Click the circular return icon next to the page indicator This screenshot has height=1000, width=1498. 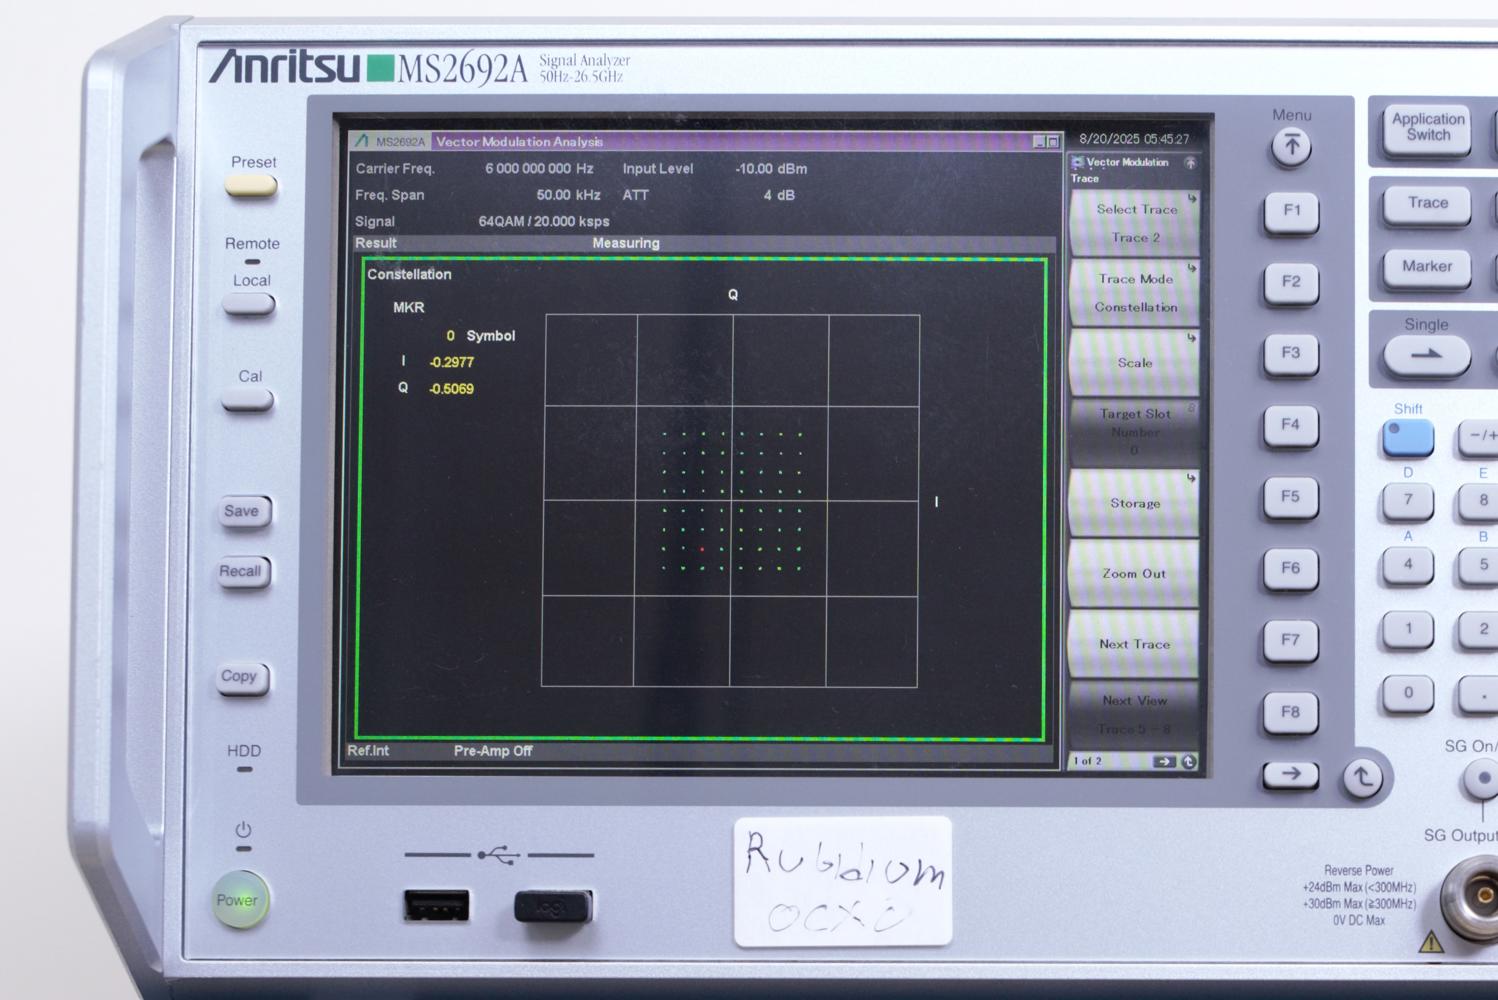tap(1188, 761)
